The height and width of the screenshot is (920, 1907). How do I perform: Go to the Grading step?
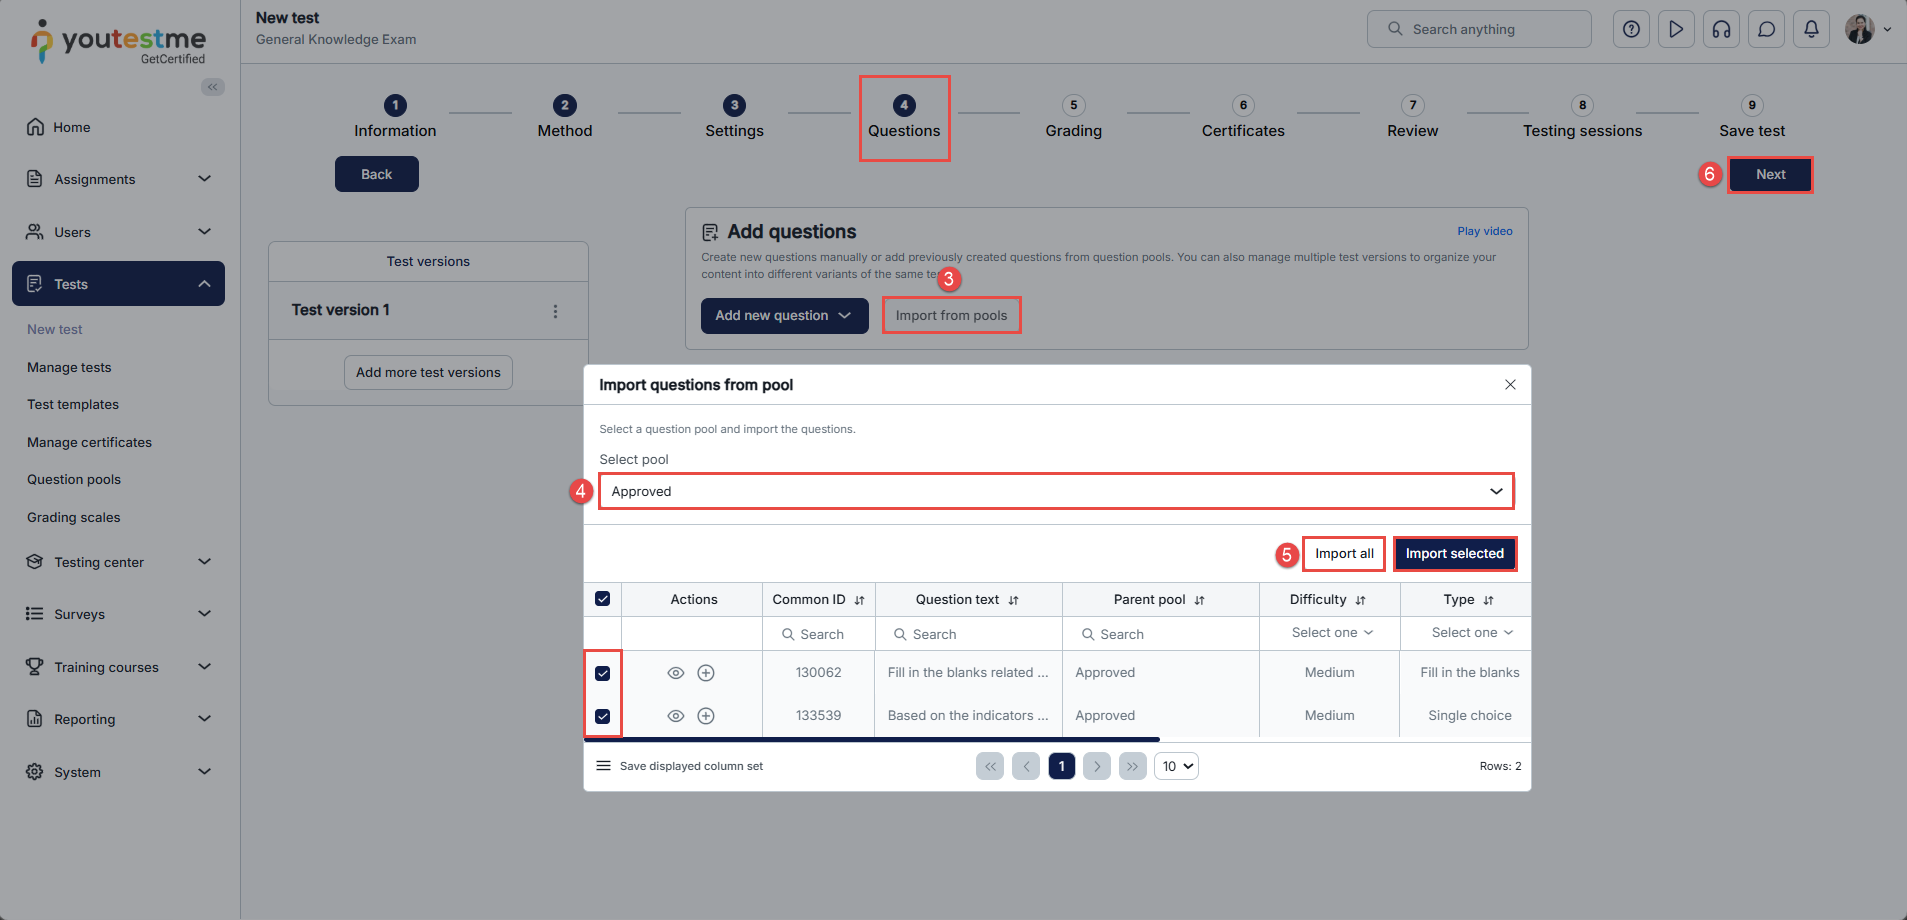point(1073,117)
